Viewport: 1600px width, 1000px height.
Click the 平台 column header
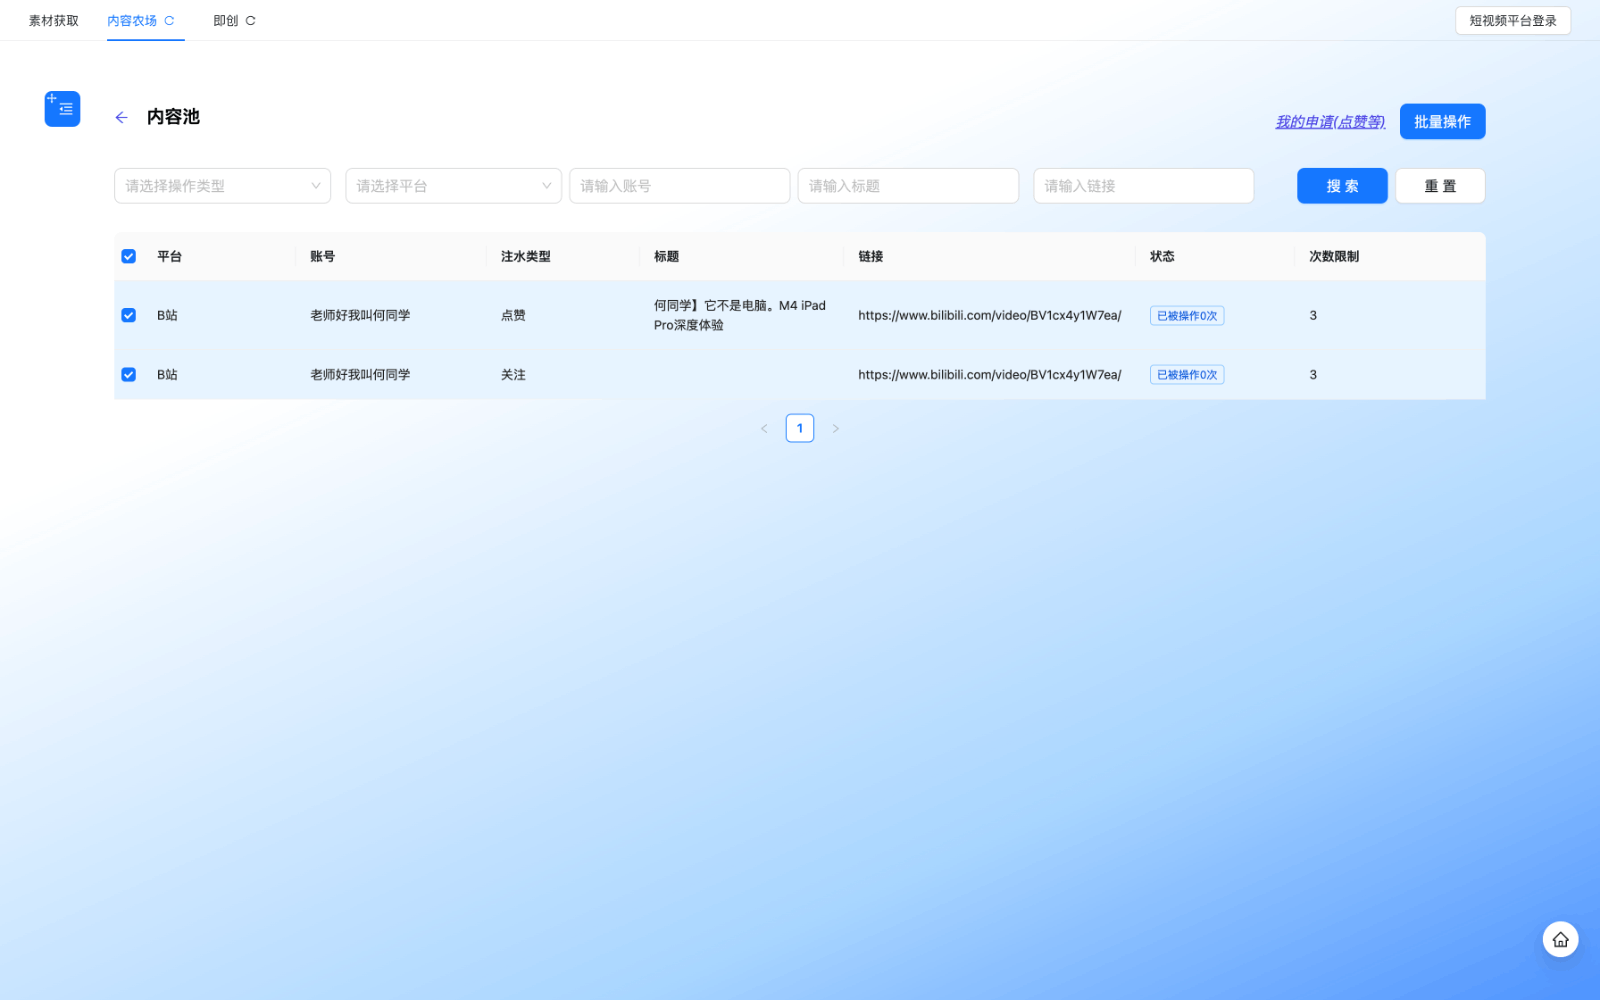point(169,257)
